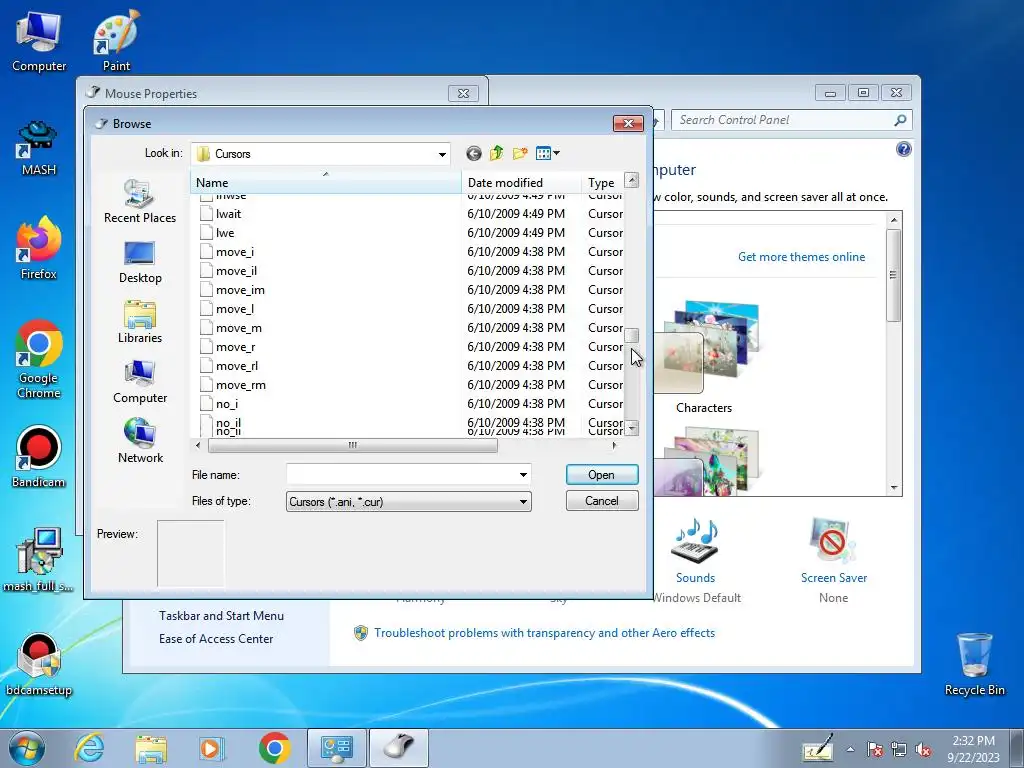Viewport: 1024px width, 768px height.
Task: Click into the File name field
Action: click(402, 475)
